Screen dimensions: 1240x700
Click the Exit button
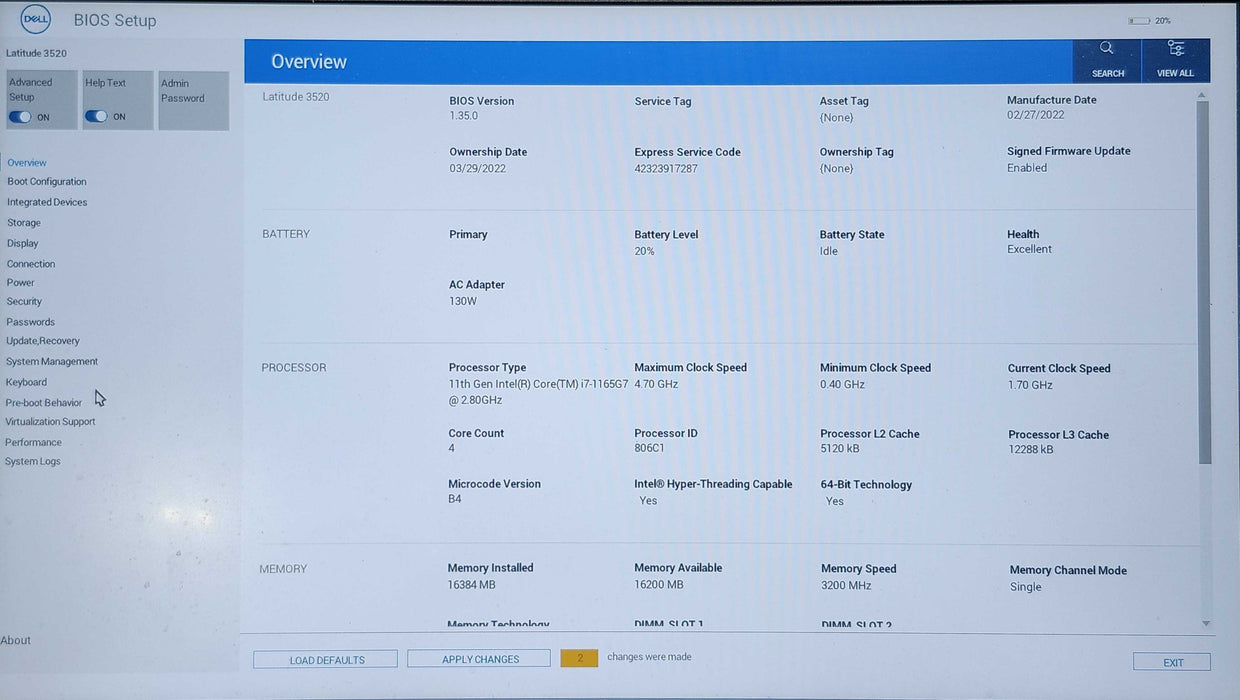click(1172, 663)
